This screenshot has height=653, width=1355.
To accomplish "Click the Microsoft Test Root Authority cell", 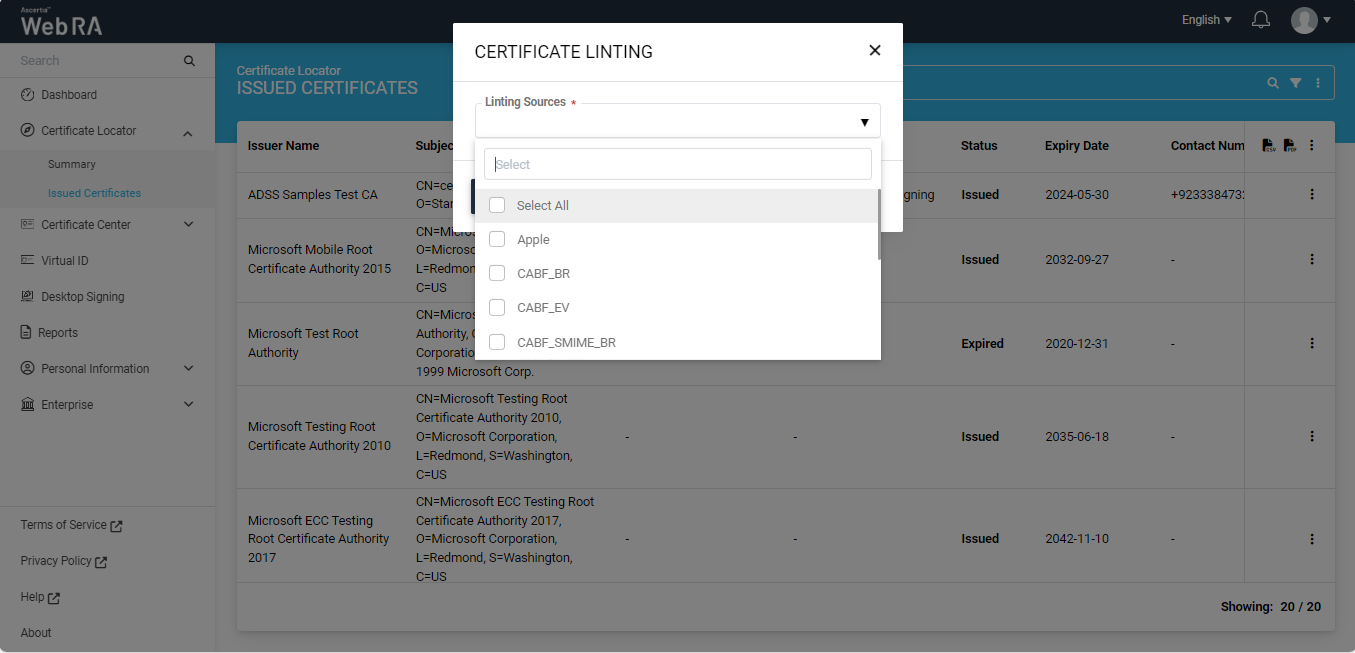I will click(x=303, y=343).
